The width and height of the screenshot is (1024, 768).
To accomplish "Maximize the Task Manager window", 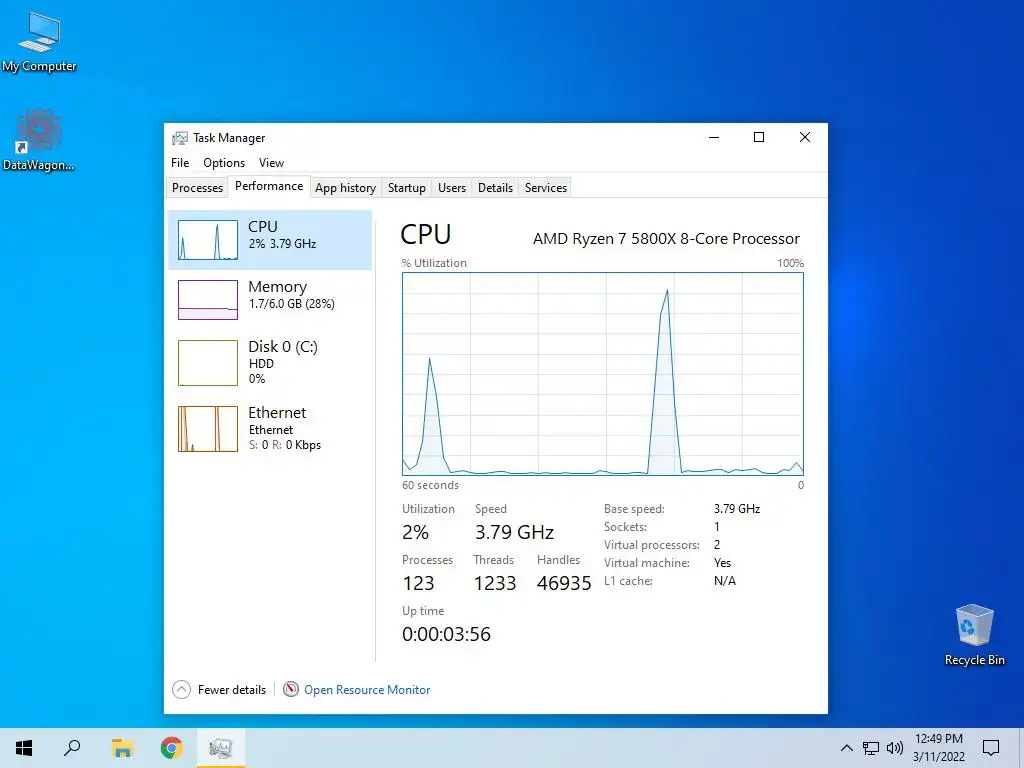I will [759, 137].
